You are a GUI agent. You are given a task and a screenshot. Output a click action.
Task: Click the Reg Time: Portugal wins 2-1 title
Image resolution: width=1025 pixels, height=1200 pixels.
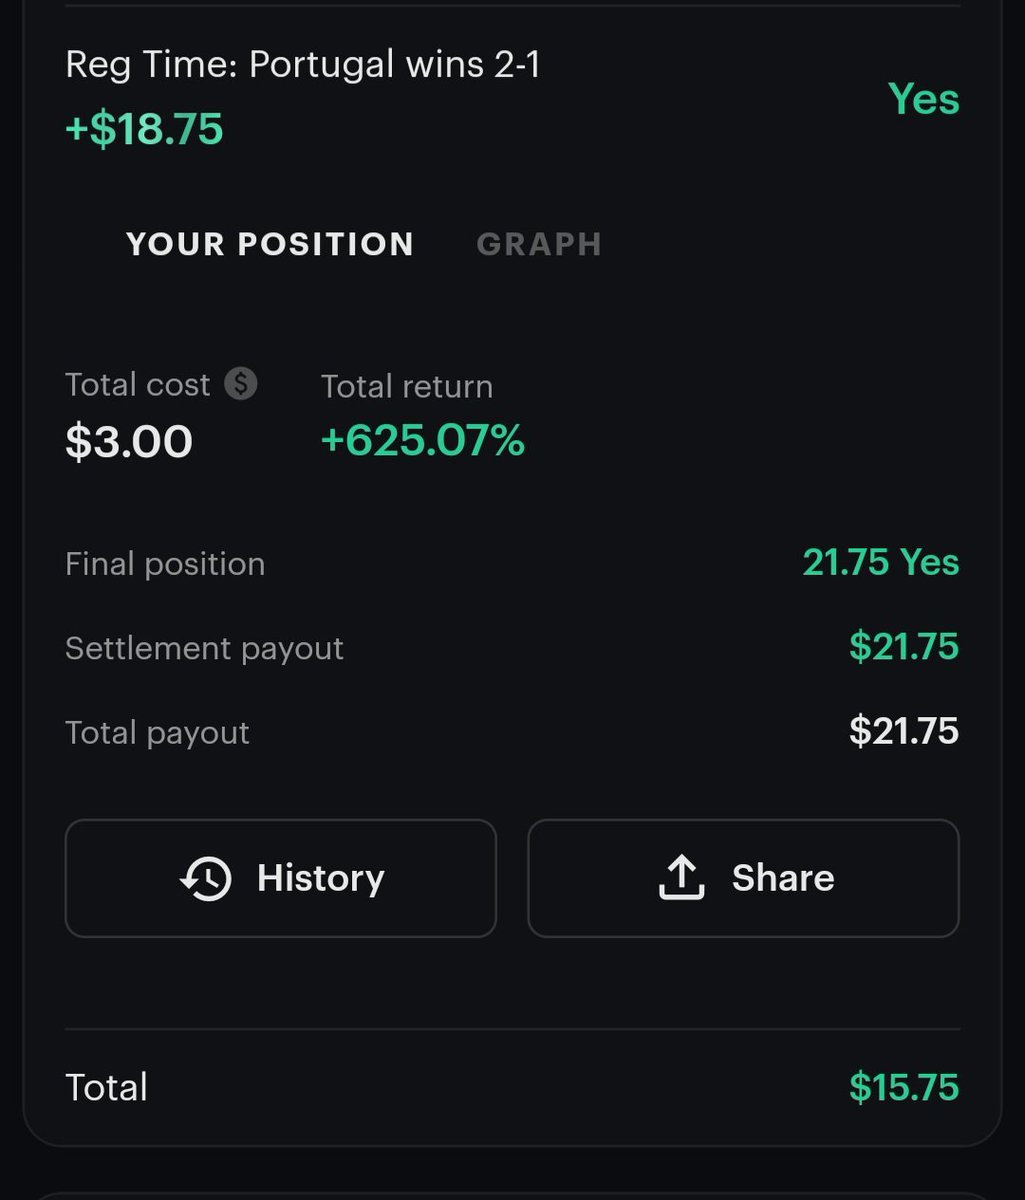click(303, 65)
